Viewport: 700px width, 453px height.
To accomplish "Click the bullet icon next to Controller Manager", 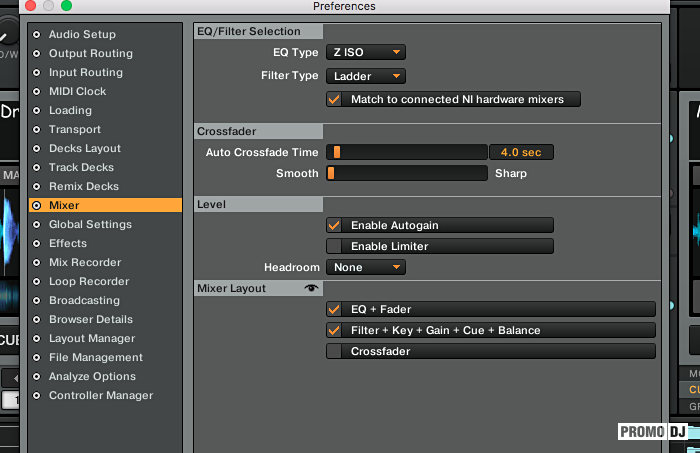I will 38,396.
